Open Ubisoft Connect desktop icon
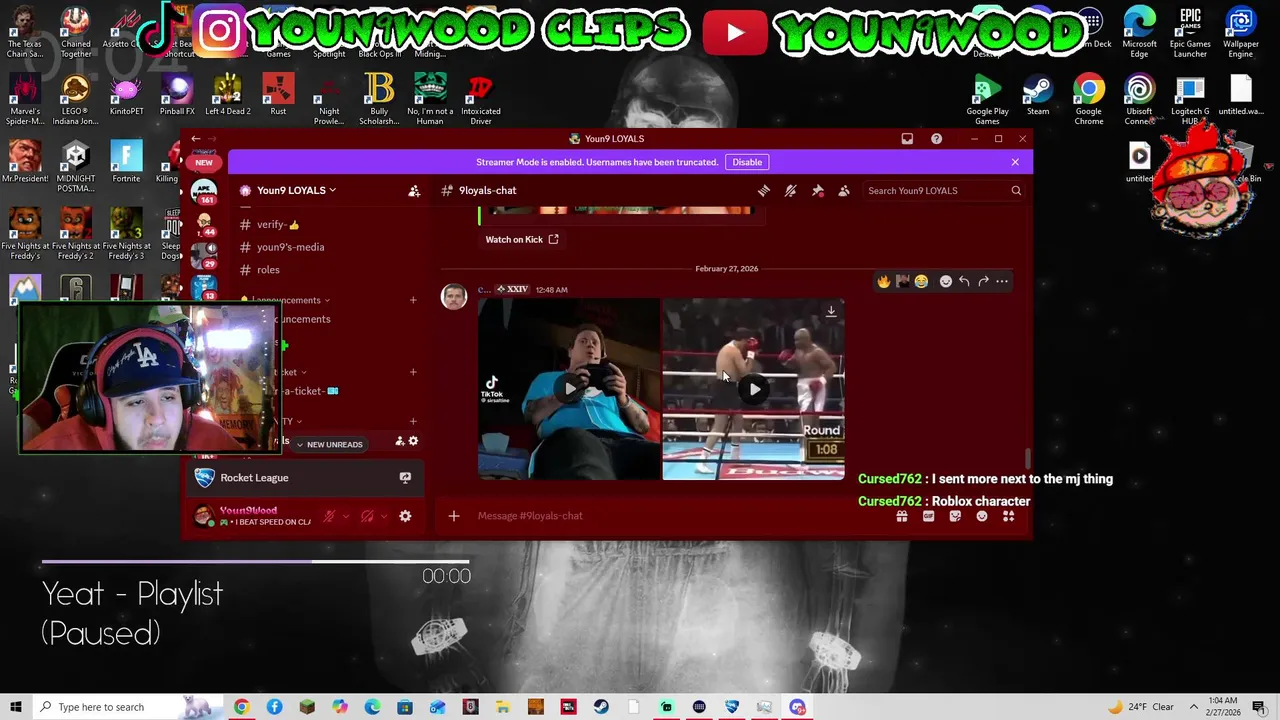 [x=1139, y=100]
